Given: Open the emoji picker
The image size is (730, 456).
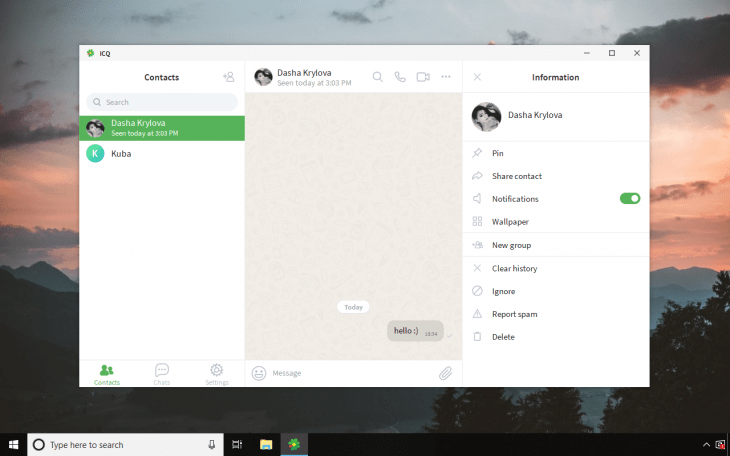Looking at the screenshot, I should [259, 373].
